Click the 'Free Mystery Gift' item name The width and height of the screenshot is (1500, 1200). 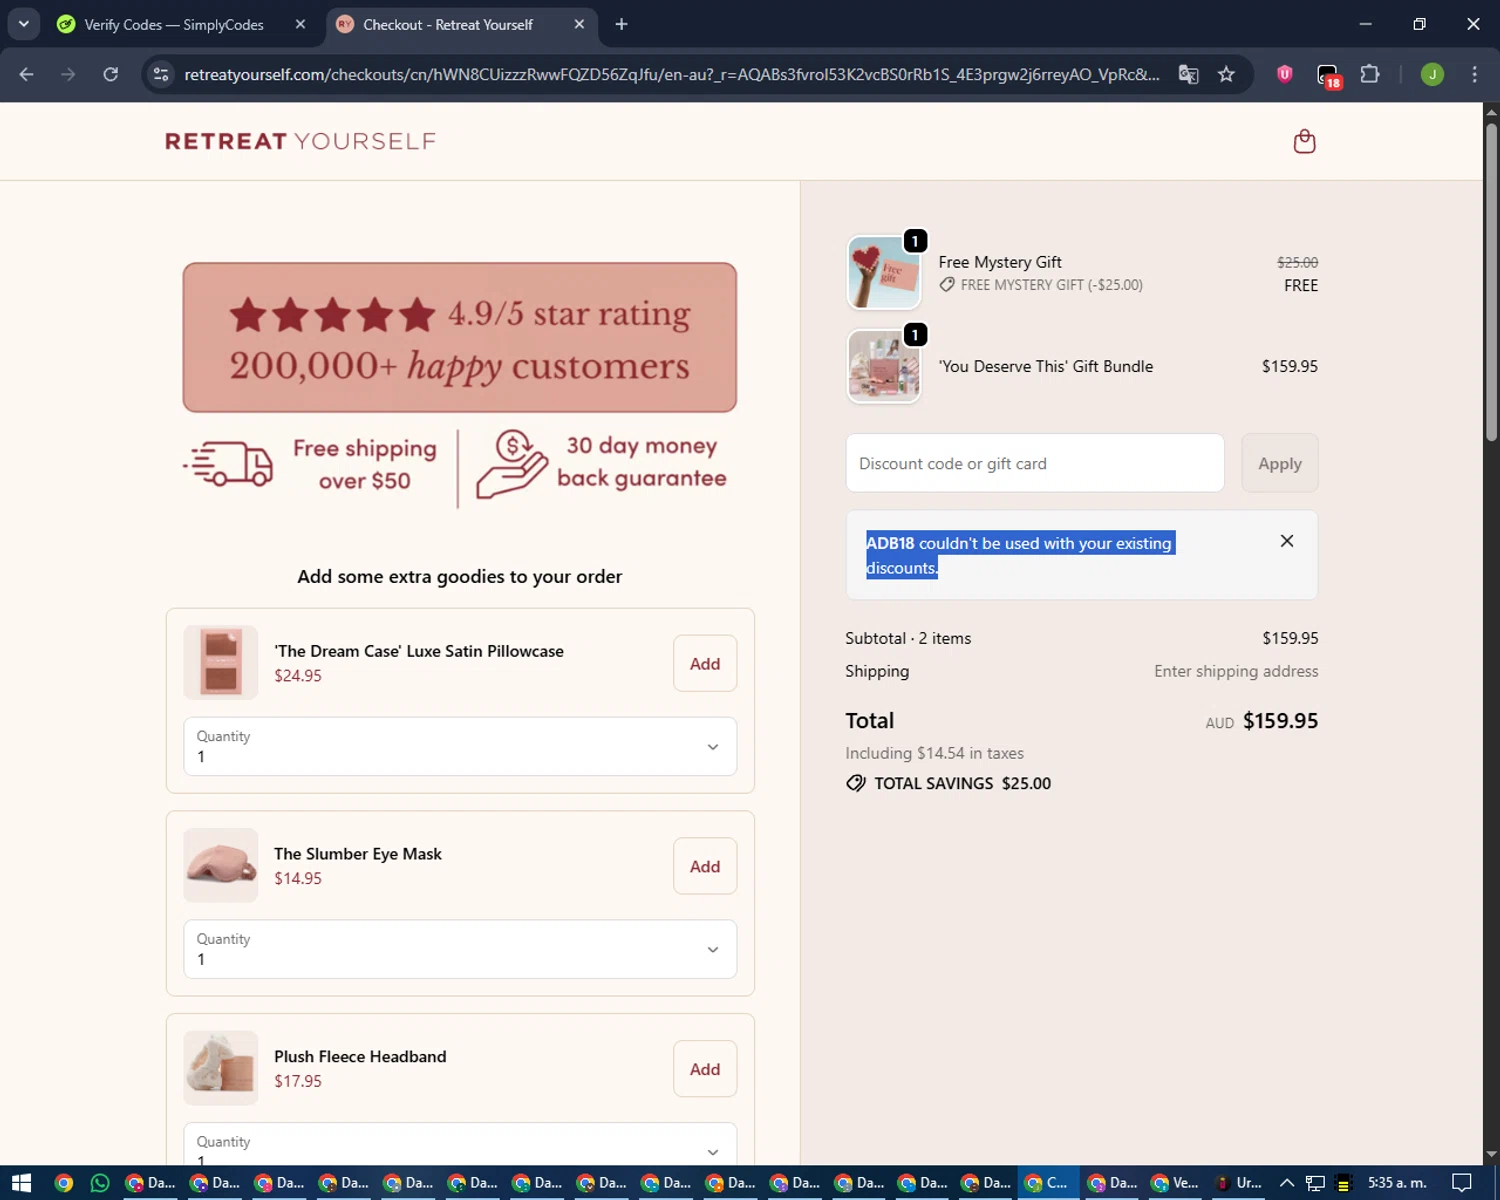coord(1000,262)
